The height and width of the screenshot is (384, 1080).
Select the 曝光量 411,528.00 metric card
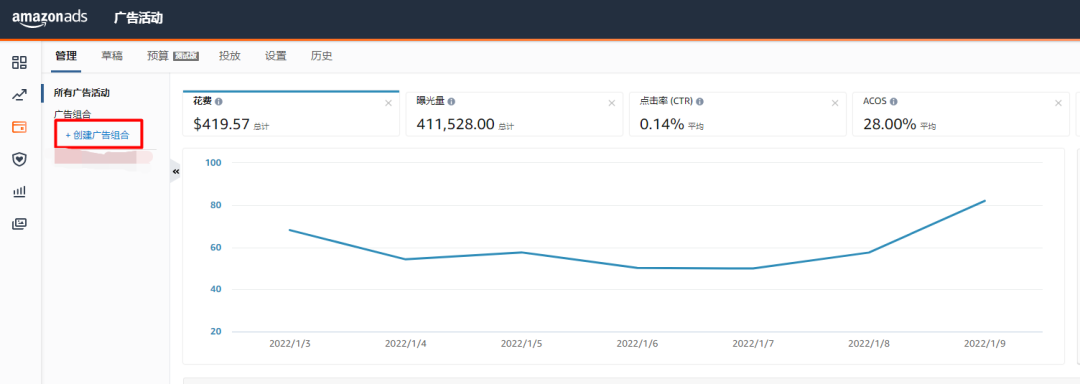coord(514,114)
